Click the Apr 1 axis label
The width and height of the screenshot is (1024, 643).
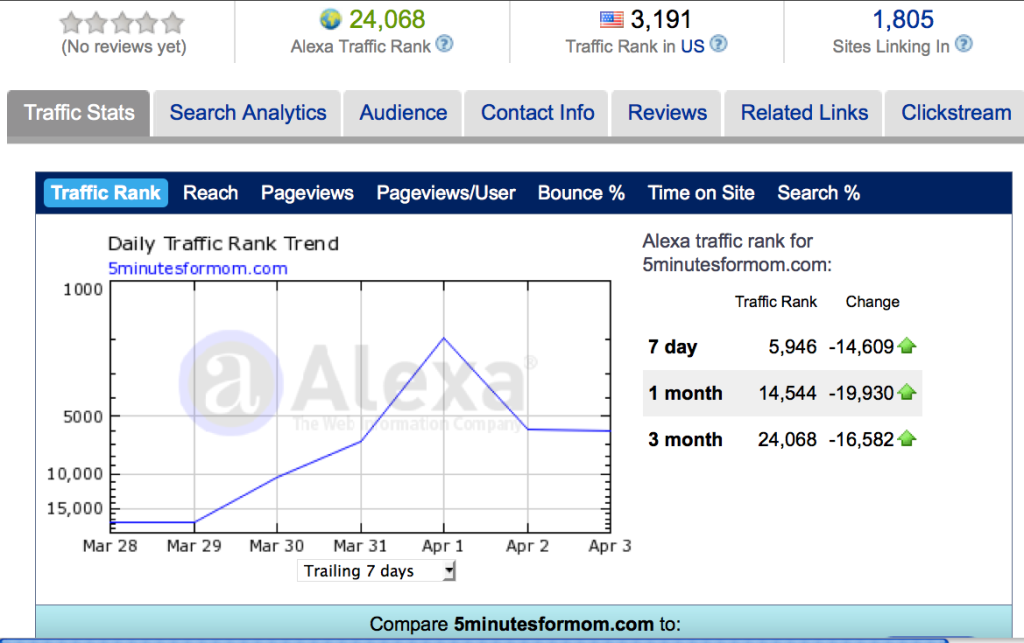point(443,546)
